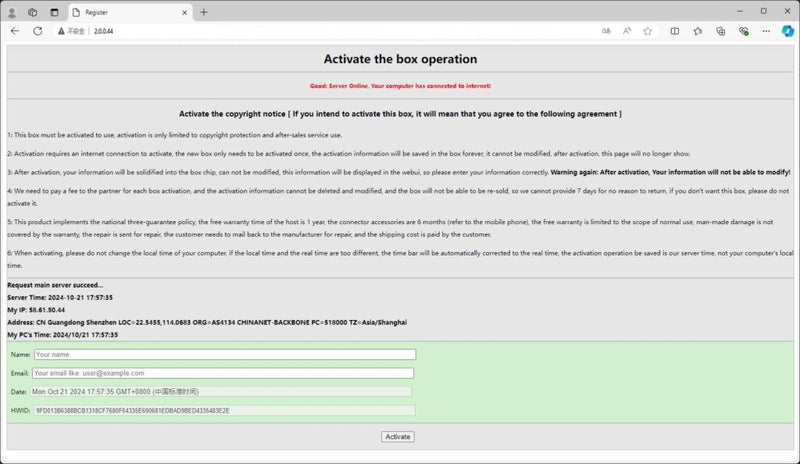Open the Copilot sidebar icon

point(788,31)
